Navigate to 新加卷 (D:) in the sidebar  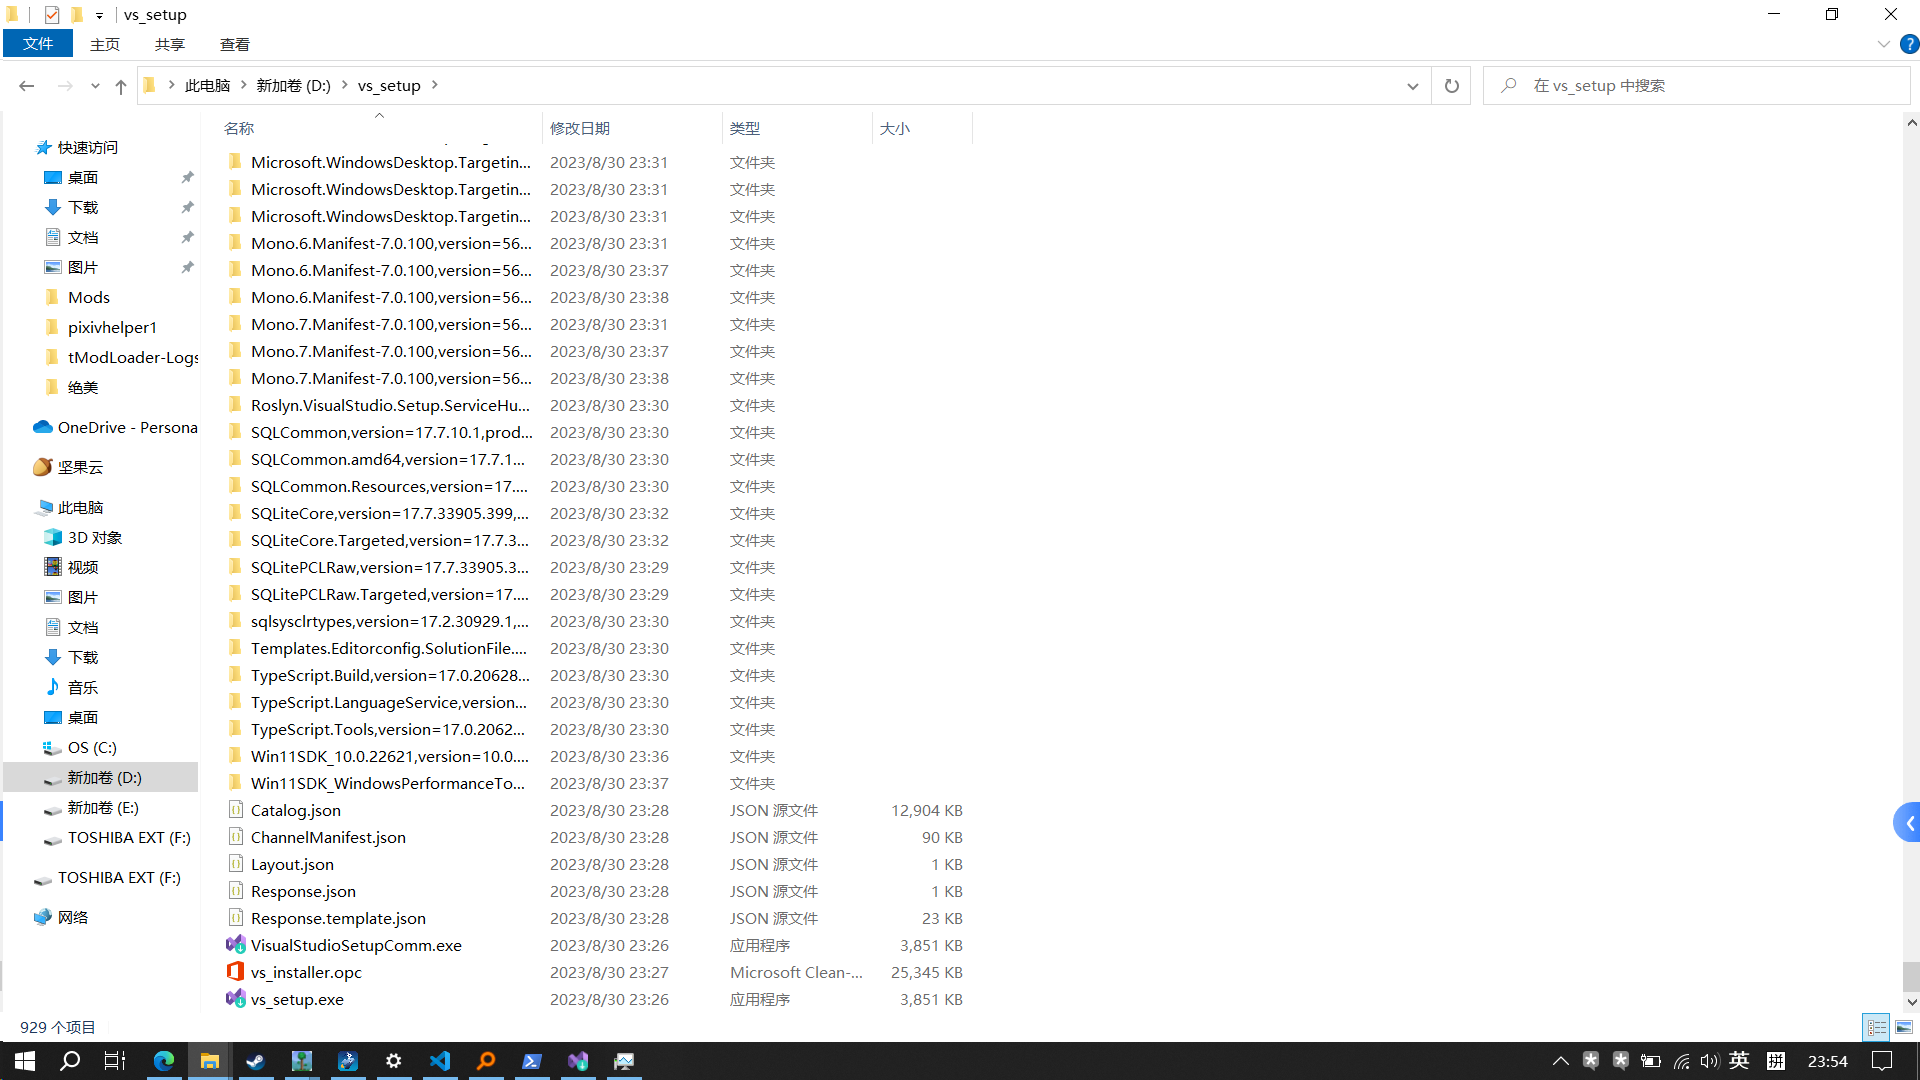pos(106,777)
